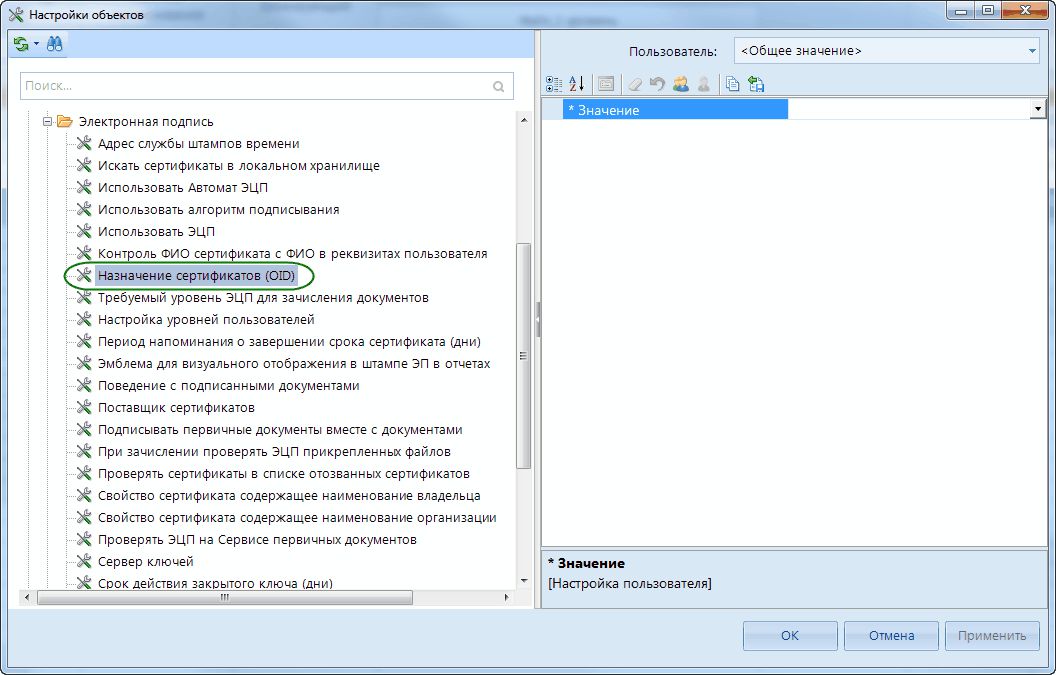Click the binoculars find icon

click(x=54, y=44)
